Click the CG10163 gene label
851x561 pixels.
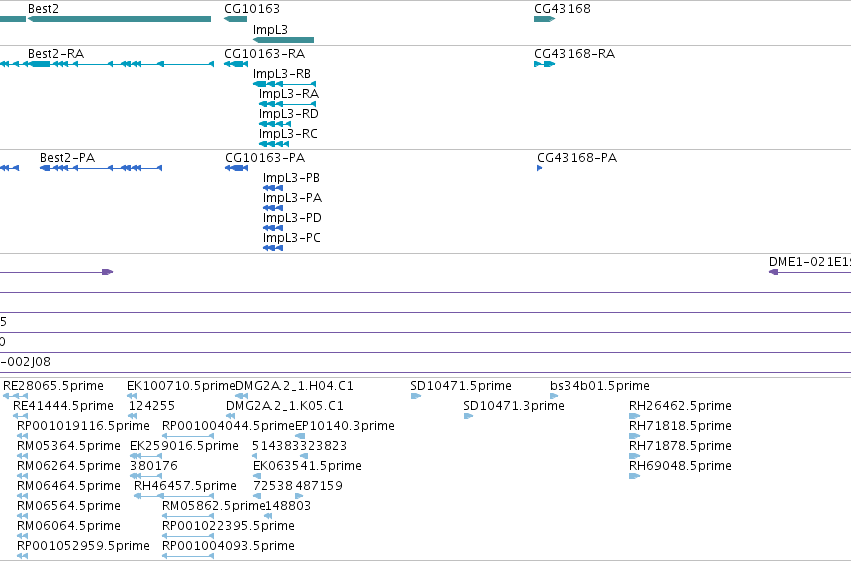(252, 9)
